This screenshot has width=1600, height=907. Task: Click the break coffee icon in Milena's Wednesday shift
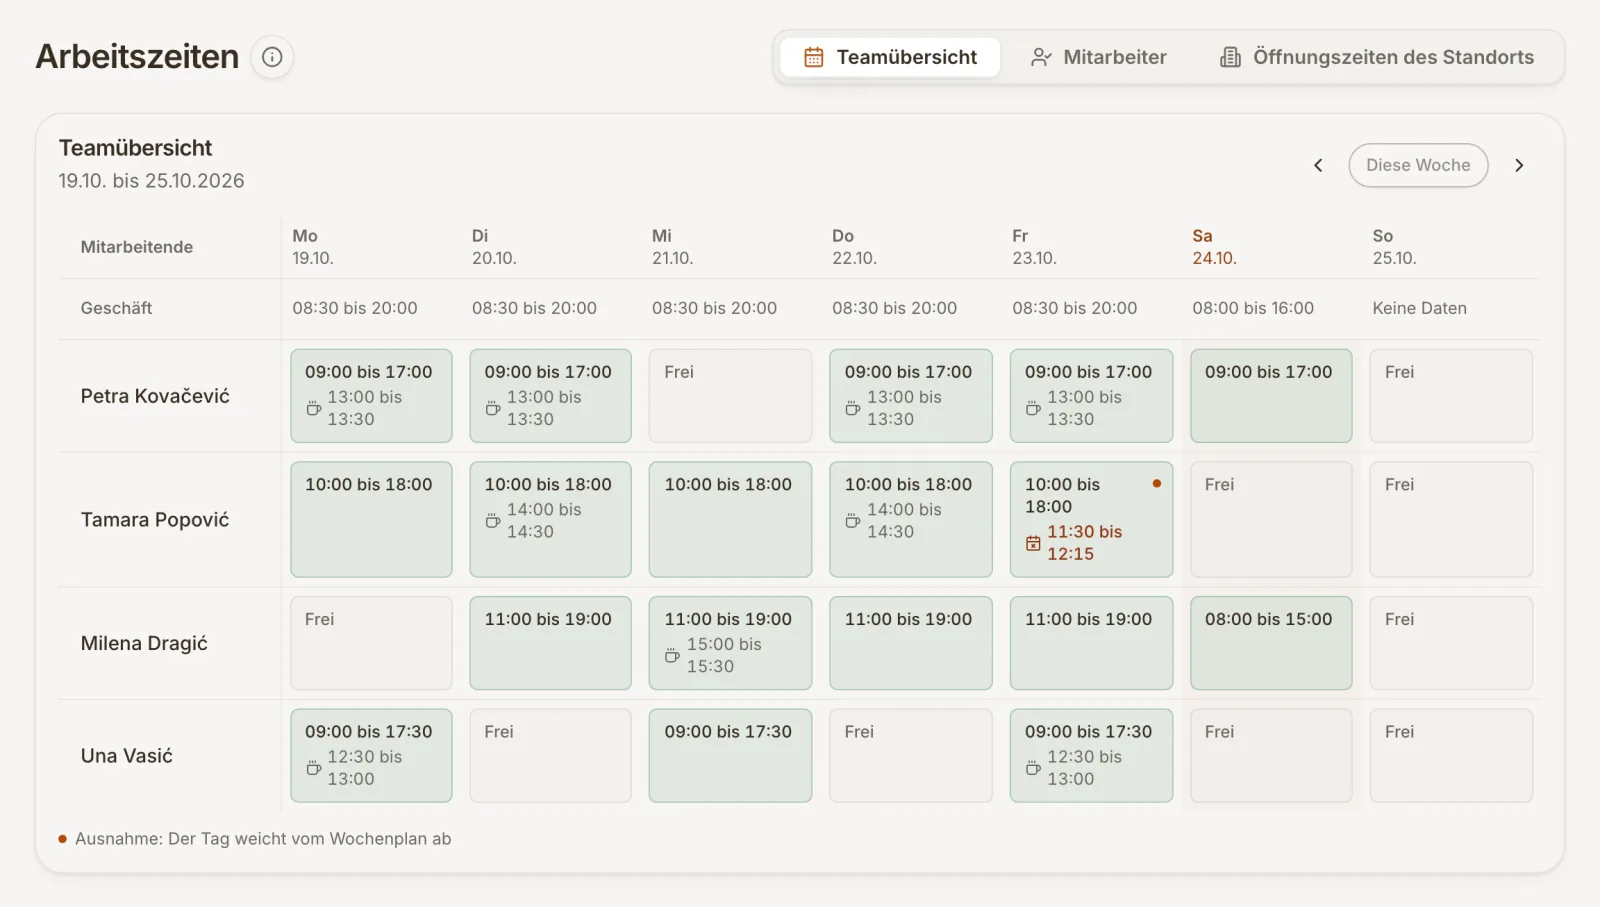[x=672, y=656]
